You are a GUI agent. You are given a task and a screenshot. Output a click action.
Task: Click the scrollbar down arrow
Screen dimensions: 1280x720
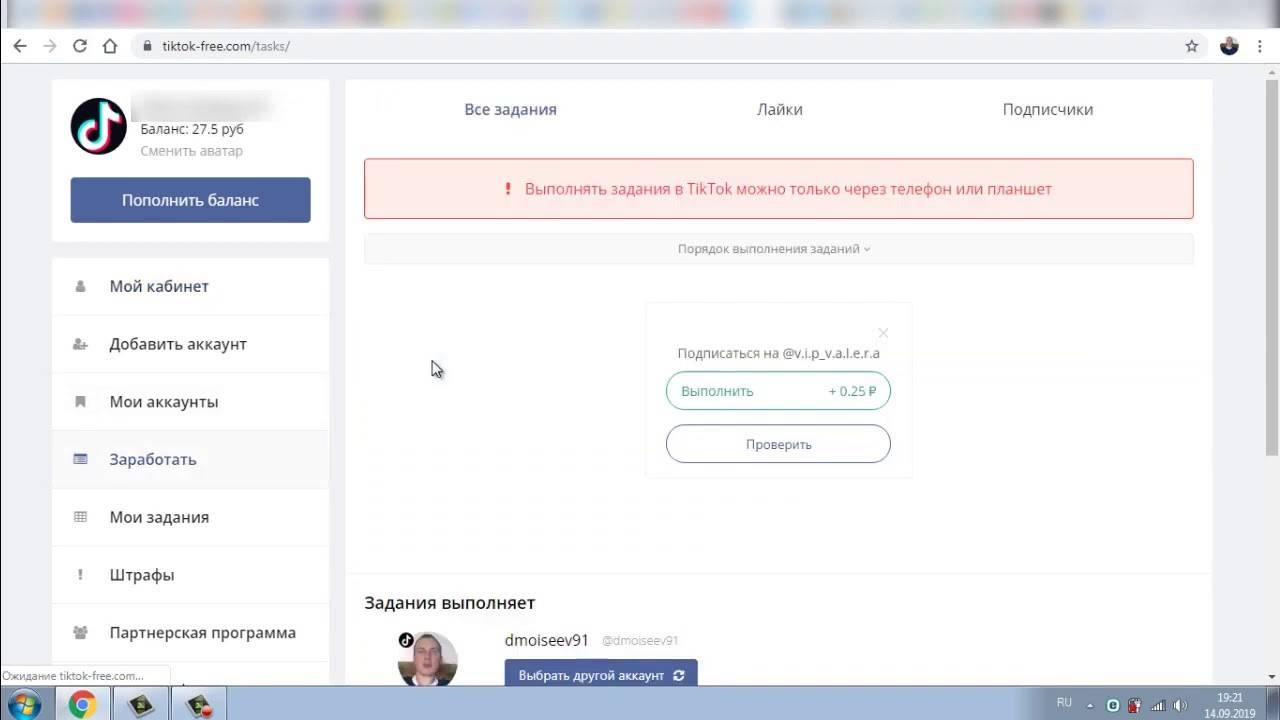(x=1271, y=678)
